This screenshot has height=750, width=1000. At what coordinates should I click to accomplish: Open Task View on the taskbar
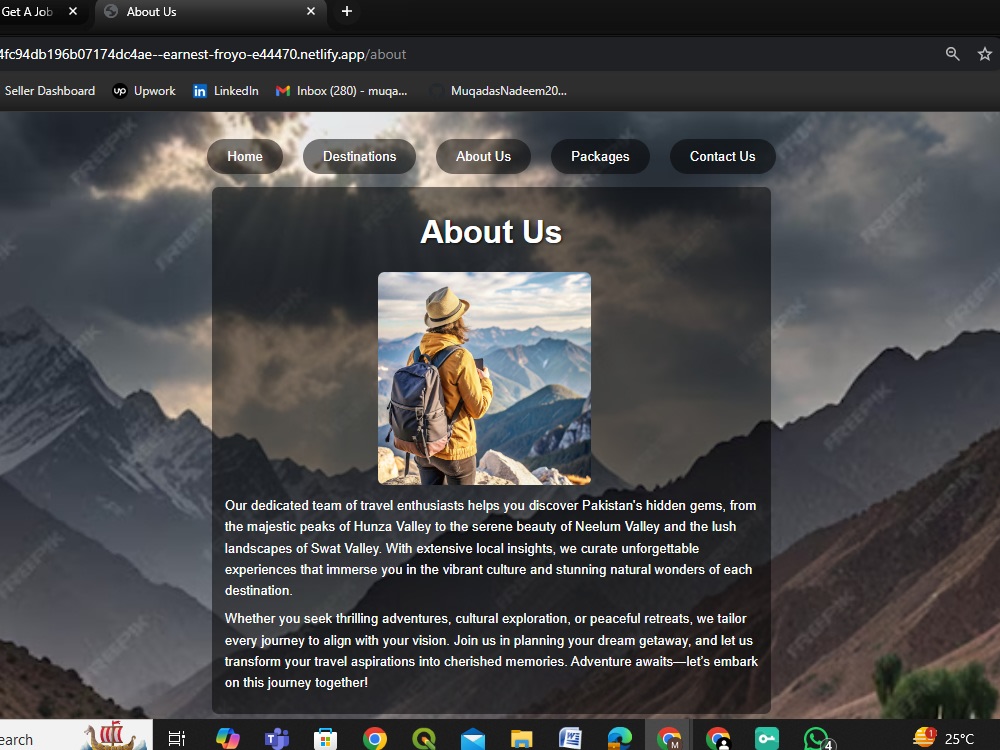pyautogui.click(x=177, y=739)
